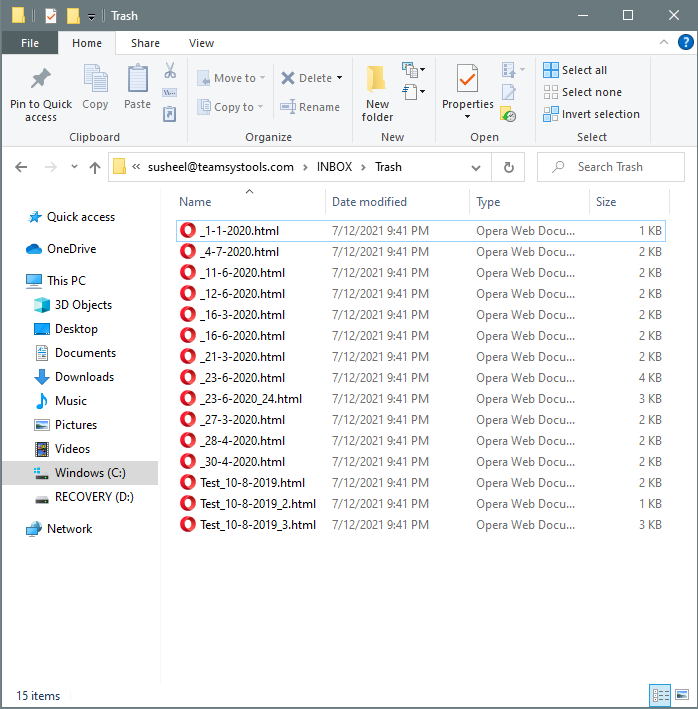
Task: Click Invert selection
Action: pyautogui.click(x=591, y=114)
